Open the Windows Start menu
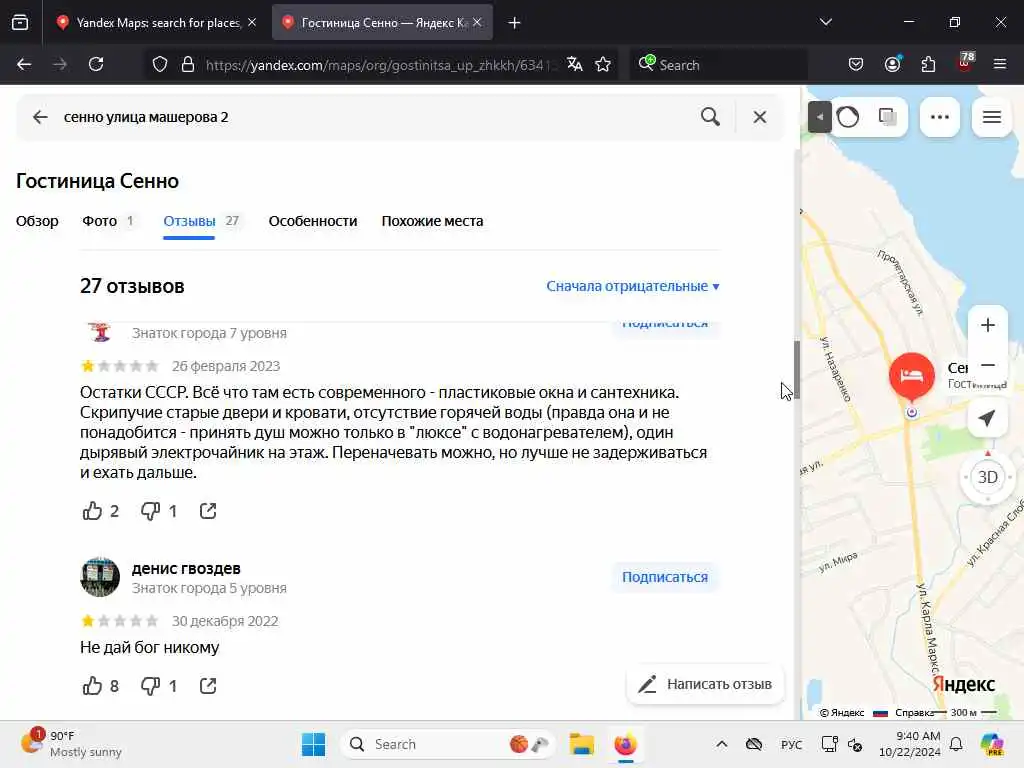The width and height of the screenshot is (1024, 768). [x=313, y=744]
